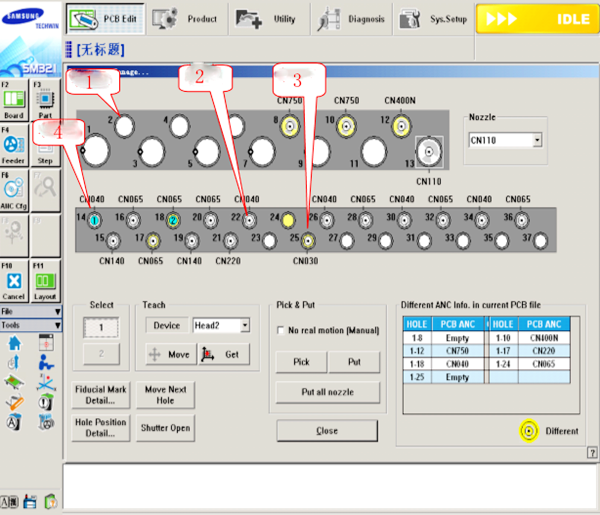Select ANC hole 4 in top rack
Viewport: 600px width, 515px height.
click(x=179, y=126)
